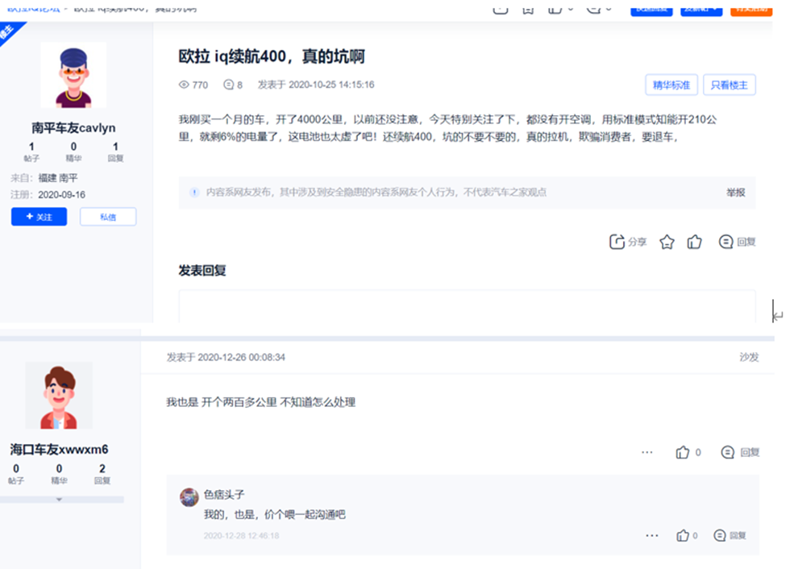Viewport: 794px width, 569px height.
Task: Click the 沙发 floor label
Action: click(749, 357)
